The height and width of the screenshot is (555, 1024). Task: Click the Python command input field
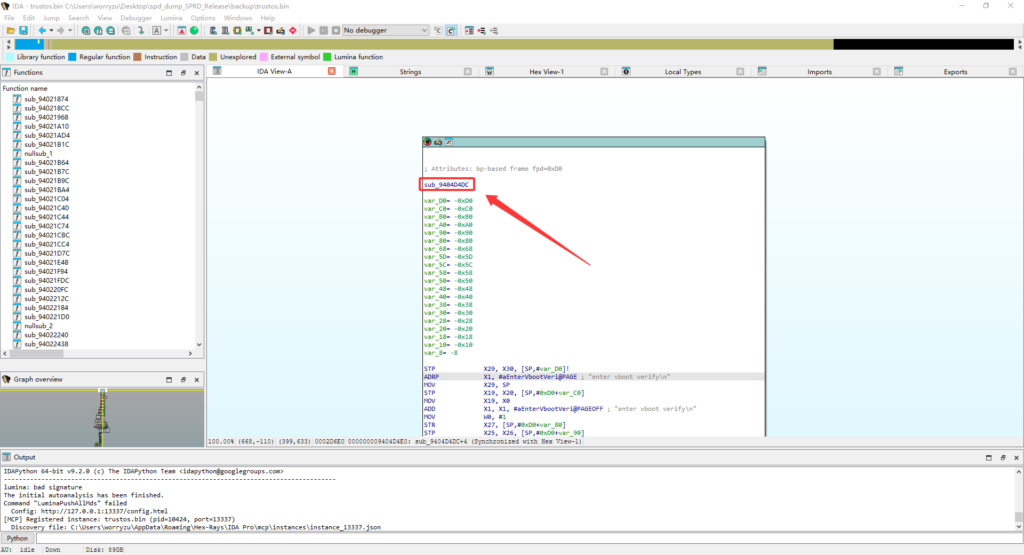(x=529, y=538)
